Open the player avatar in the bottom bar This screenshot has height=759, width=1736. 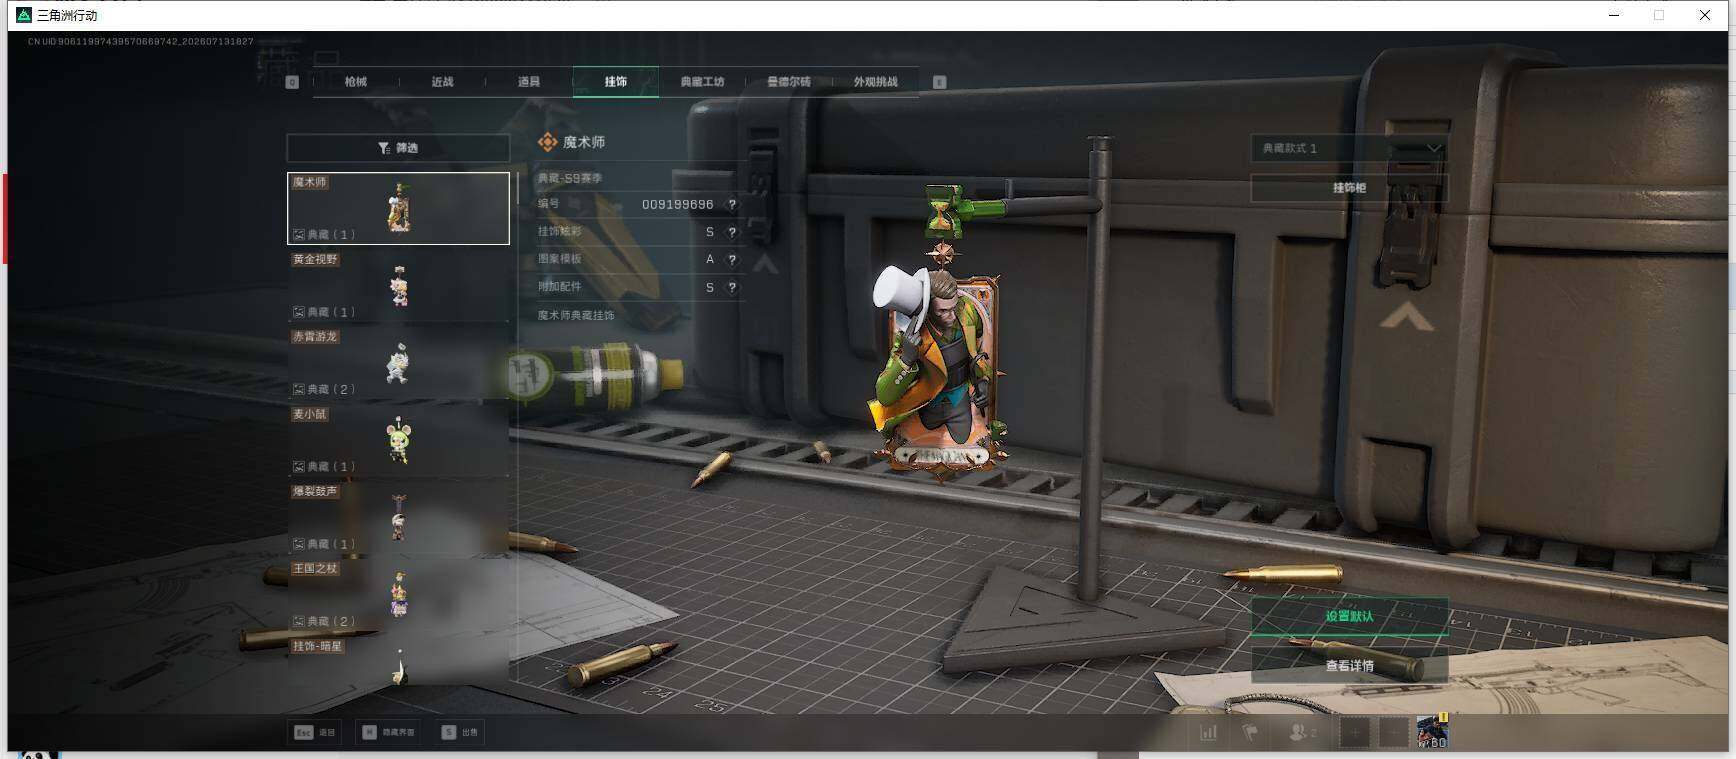1432,732
